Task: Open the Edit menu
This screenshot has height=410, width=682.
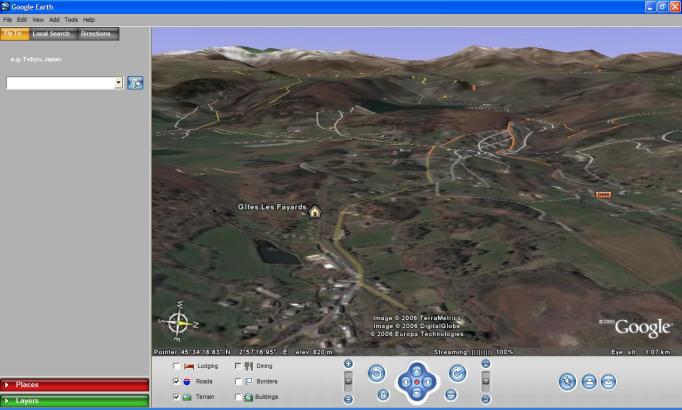Action: pyautogui.click(x=22, y=20)
